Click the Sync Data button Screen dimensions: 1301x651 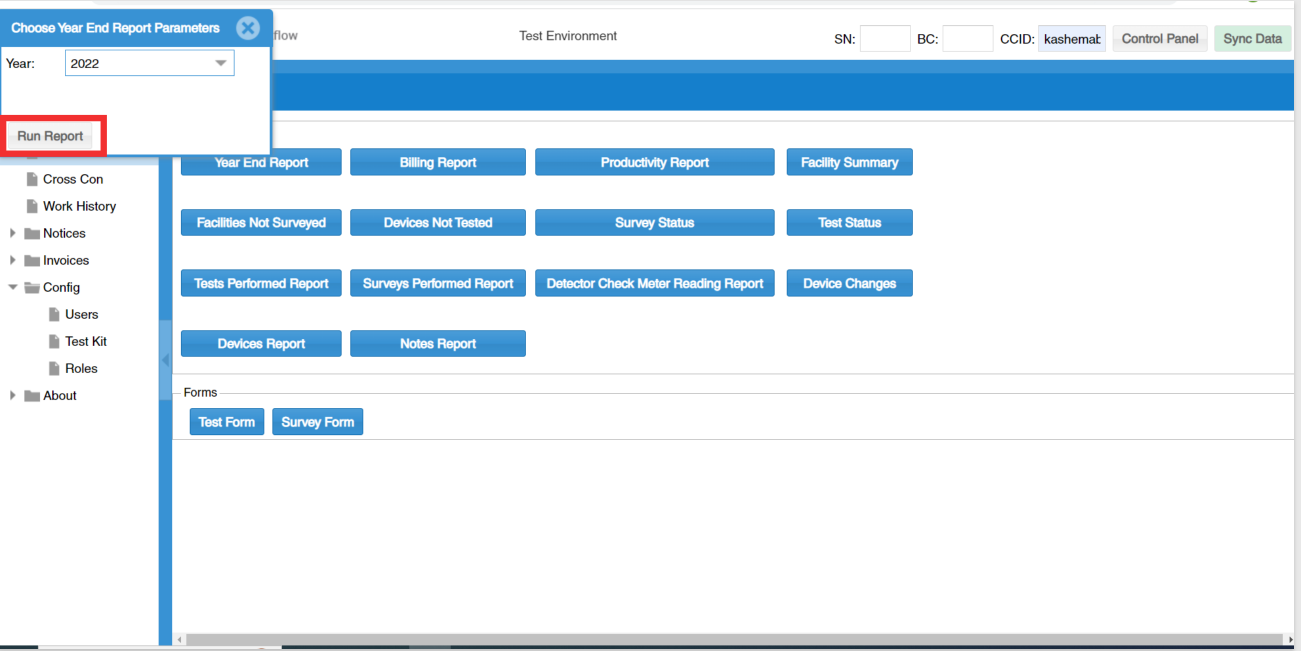point(1252,39)
